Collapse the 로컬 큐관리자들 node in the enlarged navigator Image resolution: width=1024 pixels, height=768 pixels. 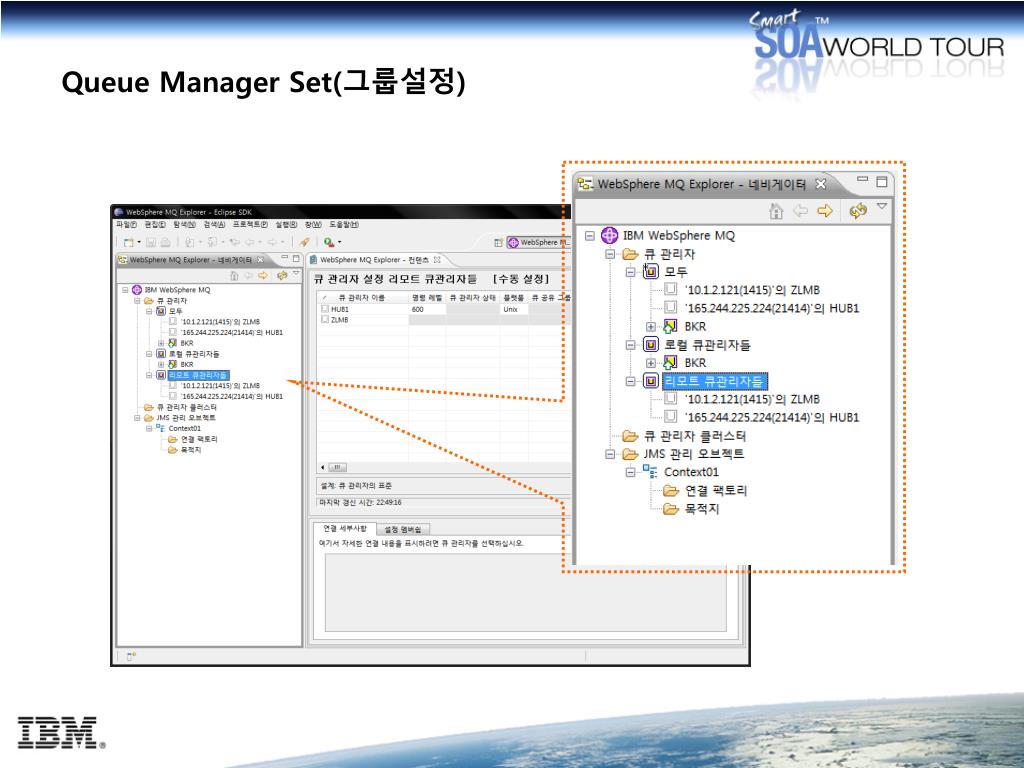(630, 345)
